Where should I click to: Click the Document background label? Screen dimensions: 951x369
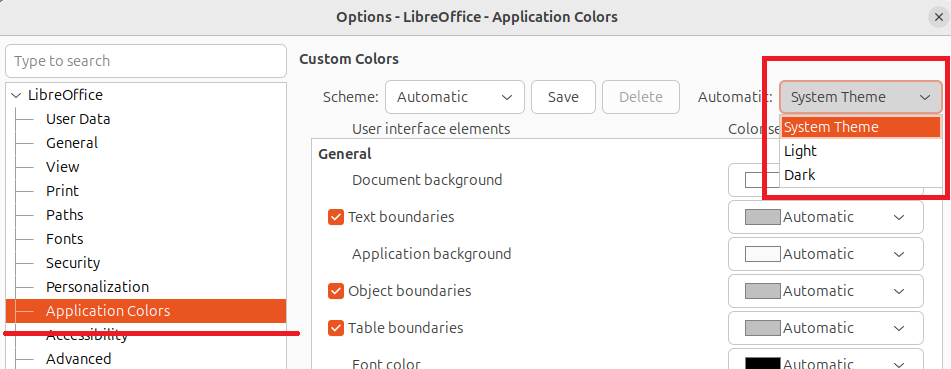pyautogui.click(x=427, y=180)
